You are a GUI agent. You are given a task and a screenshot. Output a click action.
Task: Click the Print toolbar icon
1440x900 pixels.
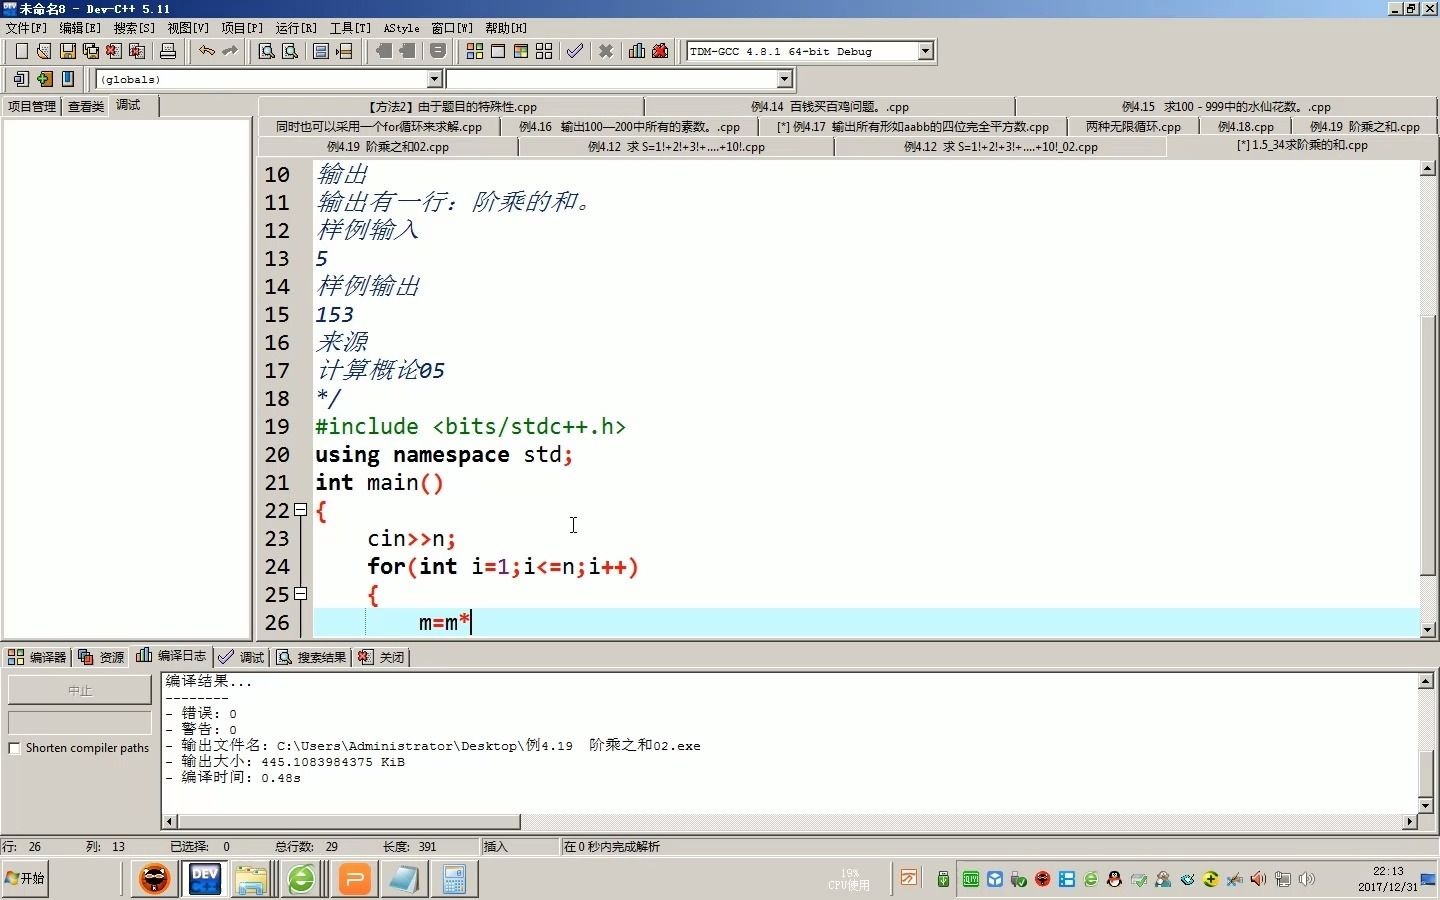[168, 51]
